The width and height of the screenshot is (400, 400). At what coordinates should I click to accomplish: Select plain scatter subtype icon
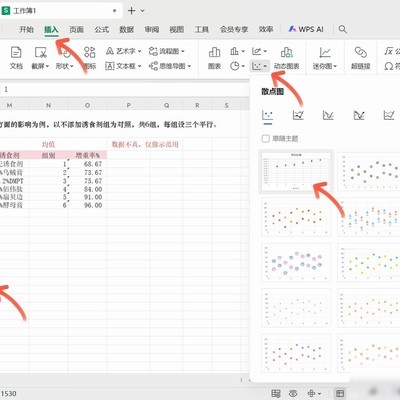267,115
